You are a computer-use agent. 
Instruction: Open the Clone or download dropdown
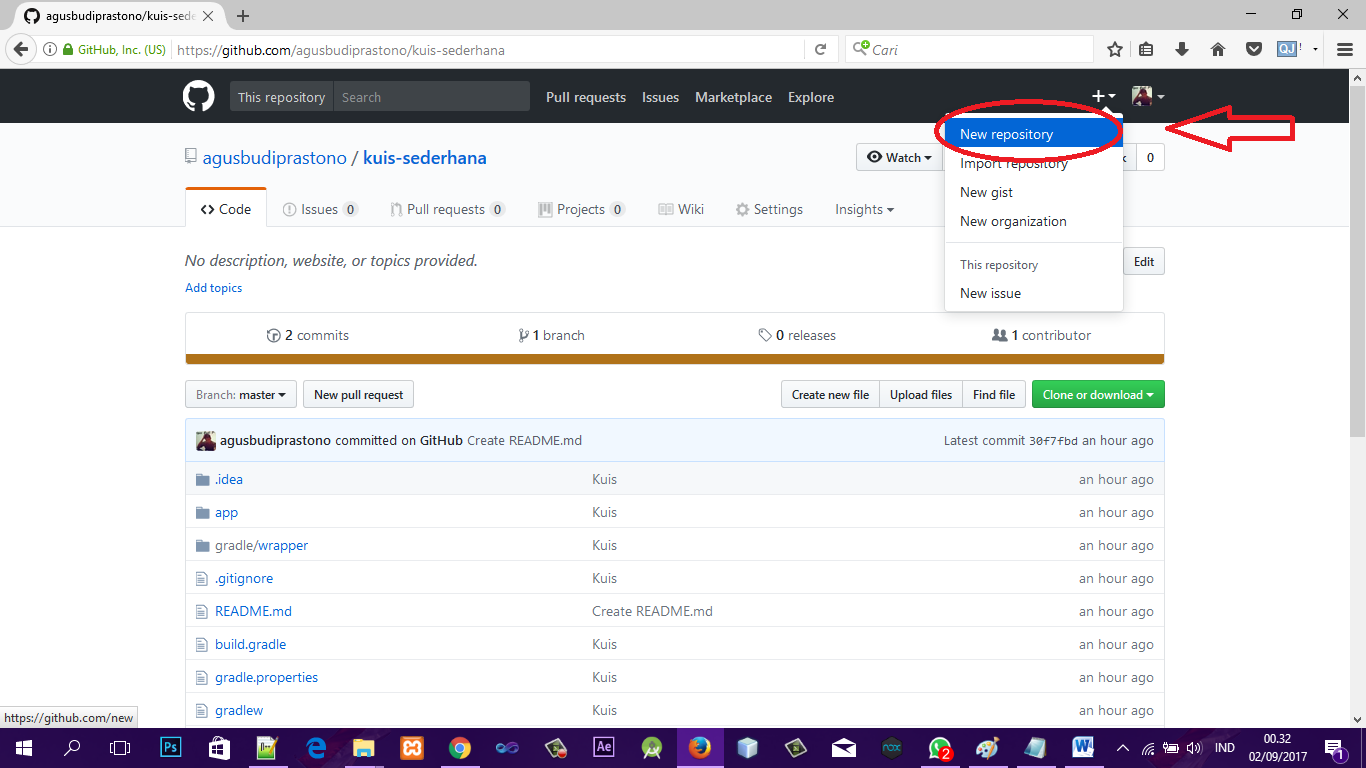(1097, 394)
